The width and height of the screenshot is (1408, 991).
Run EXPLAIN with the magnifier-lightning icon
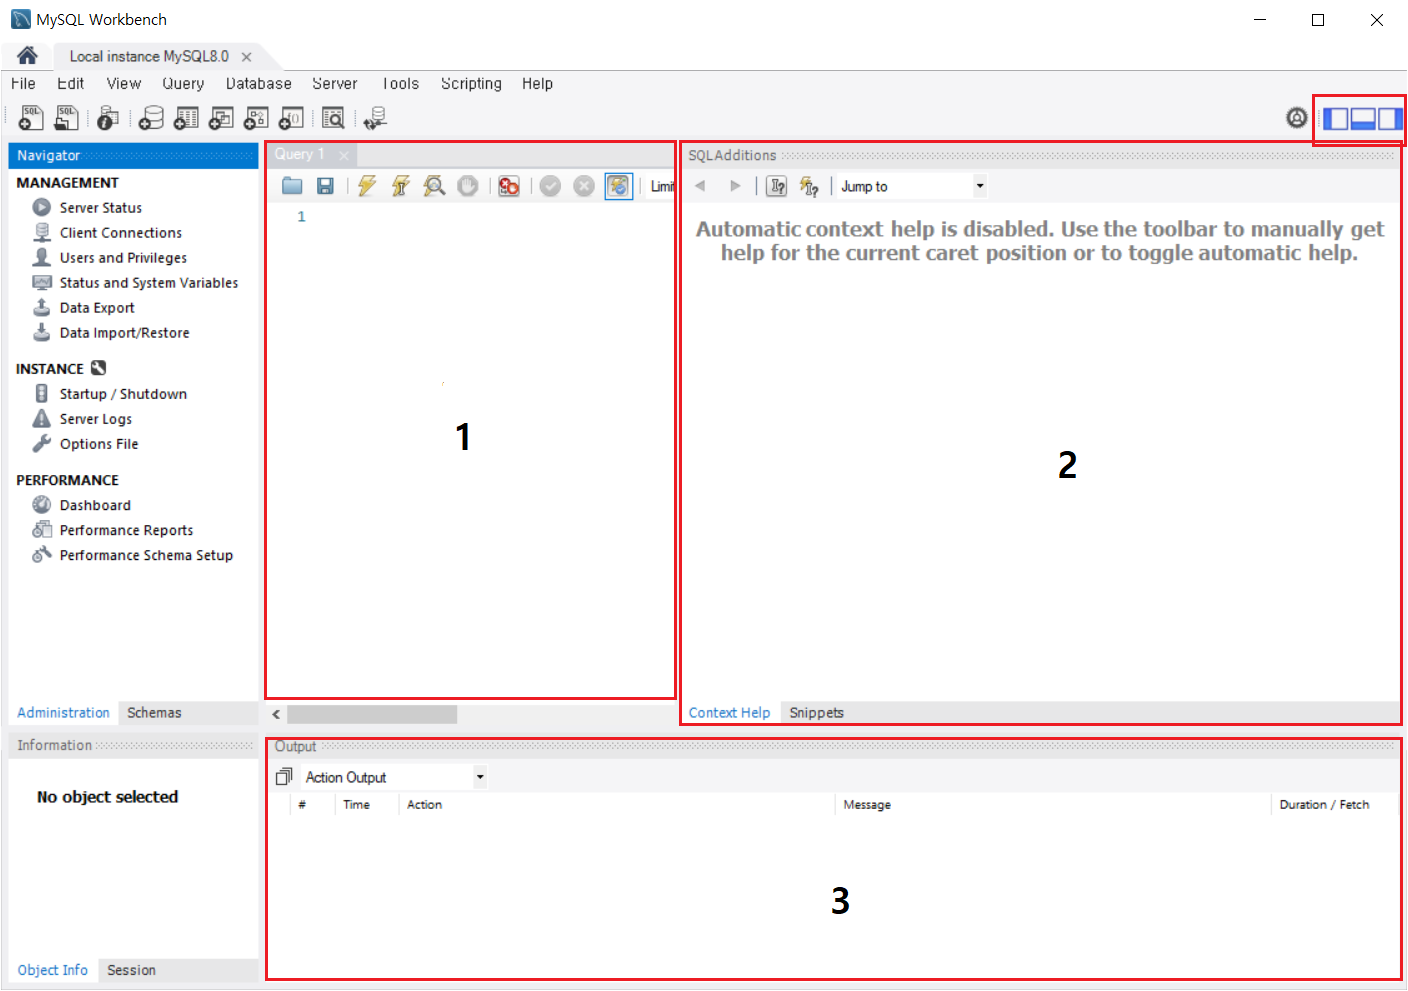[434, 186]
